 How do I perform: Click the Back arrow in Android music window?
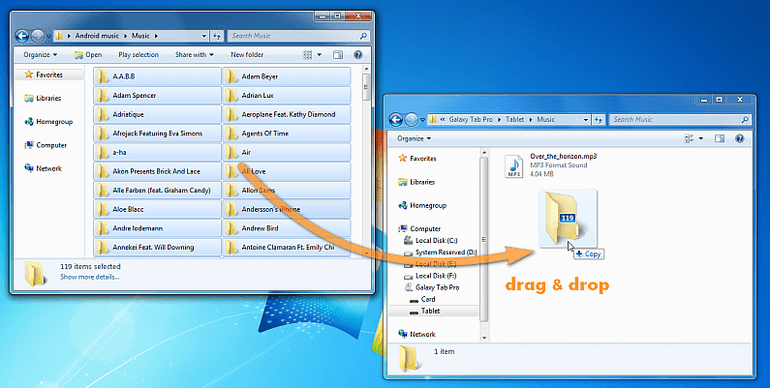(22, 36)
